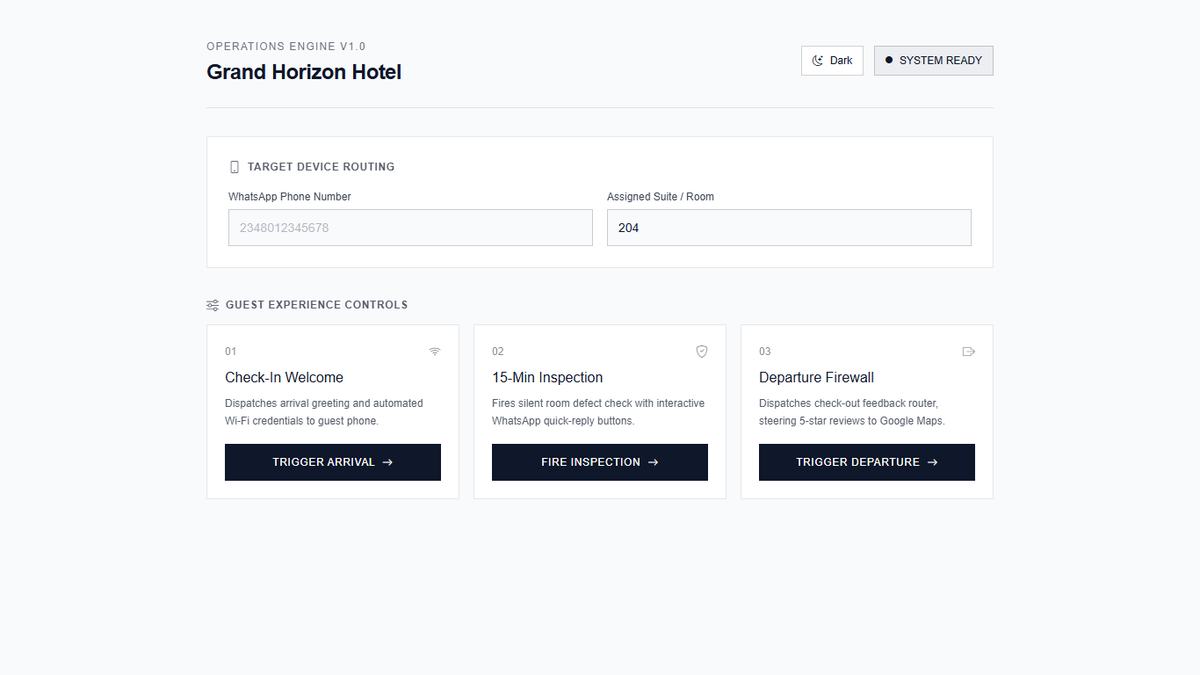1200x675 pixels.
Task: Click the moon icon in Dark button
Action: (818, 60)
